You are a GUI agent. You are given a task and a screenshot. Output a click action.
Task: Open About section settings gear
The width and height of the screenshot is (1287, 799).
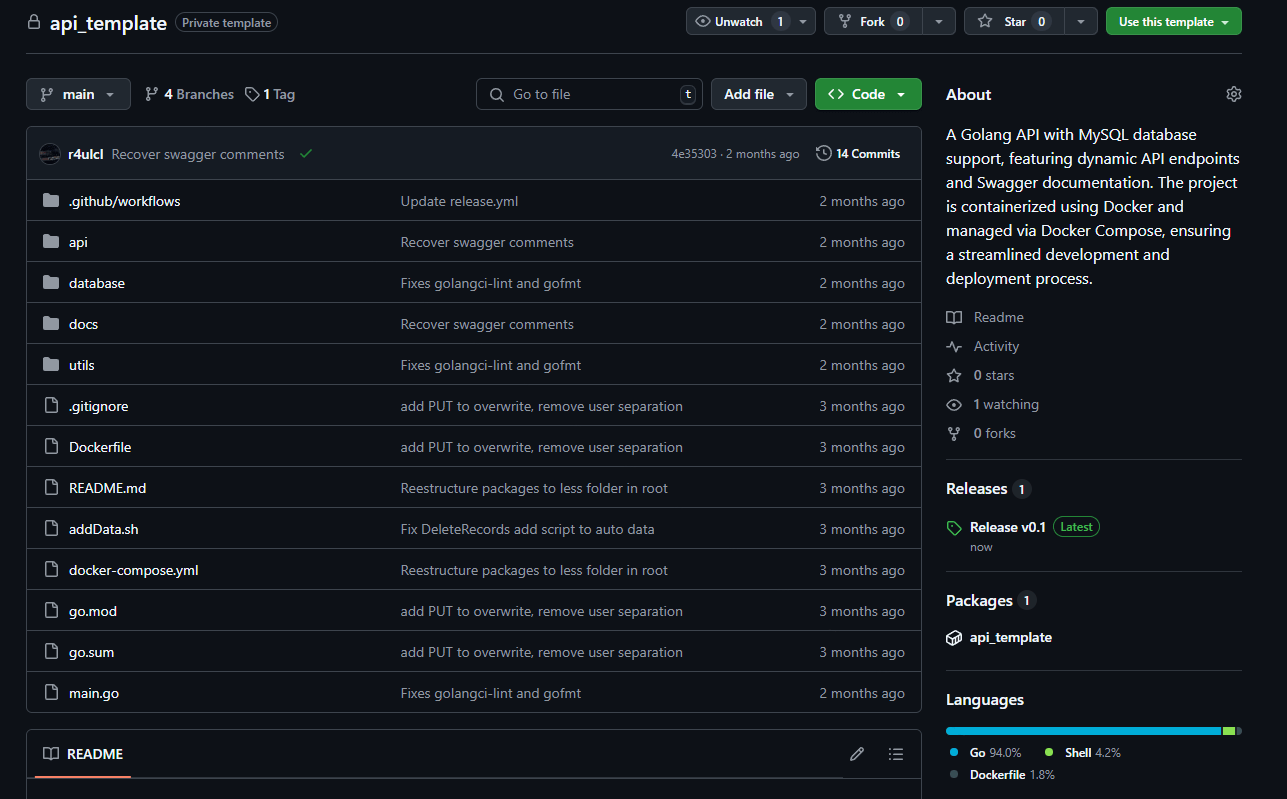(1233, 93)
